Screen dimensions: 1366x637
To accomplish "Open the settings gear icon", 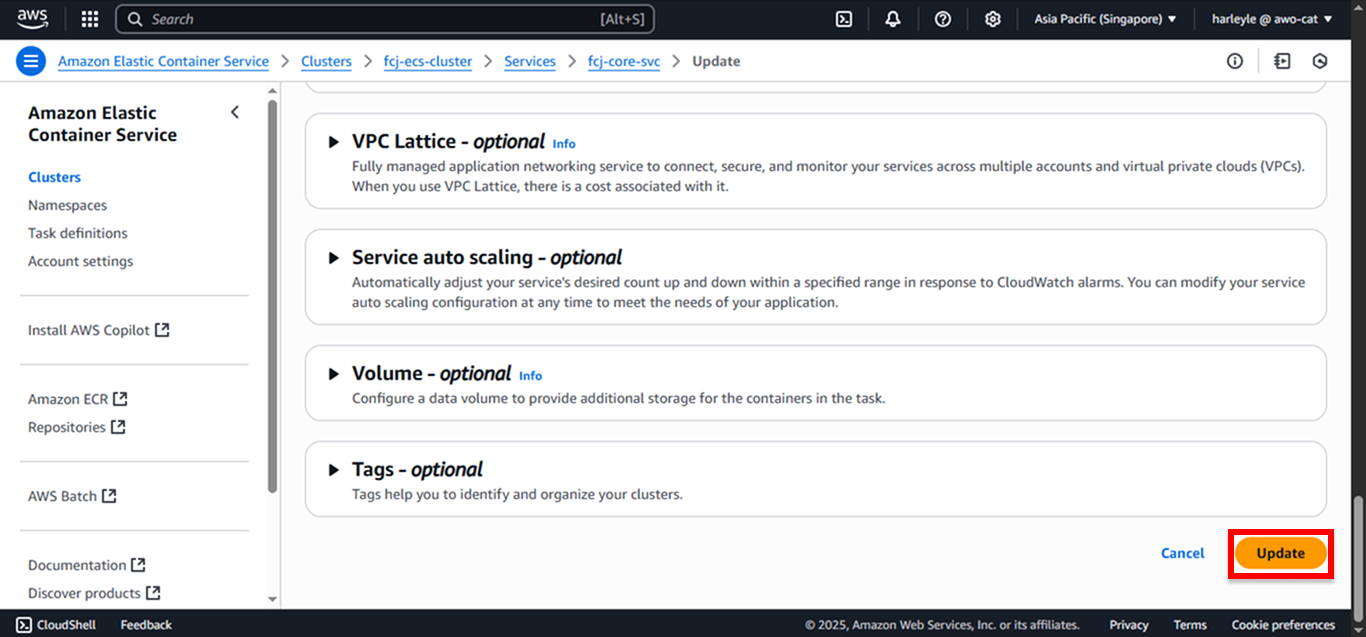I will 992,19.
